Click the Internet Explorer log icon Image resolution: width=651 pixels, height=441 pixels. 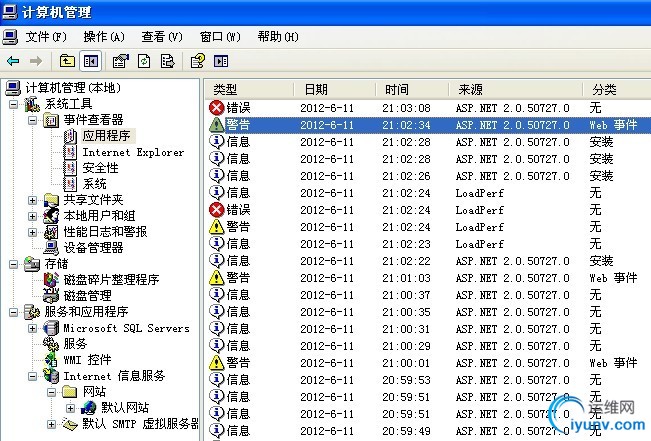[70, 152]
